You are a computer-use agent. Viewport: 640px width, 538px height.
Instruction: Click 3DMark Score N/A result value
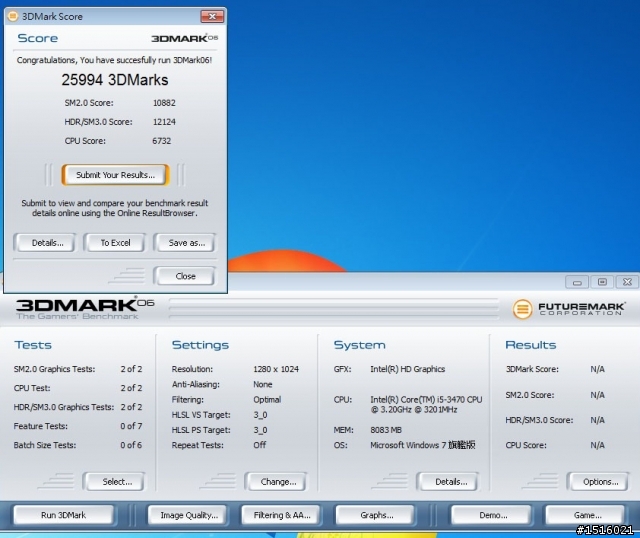coord(597,369)
